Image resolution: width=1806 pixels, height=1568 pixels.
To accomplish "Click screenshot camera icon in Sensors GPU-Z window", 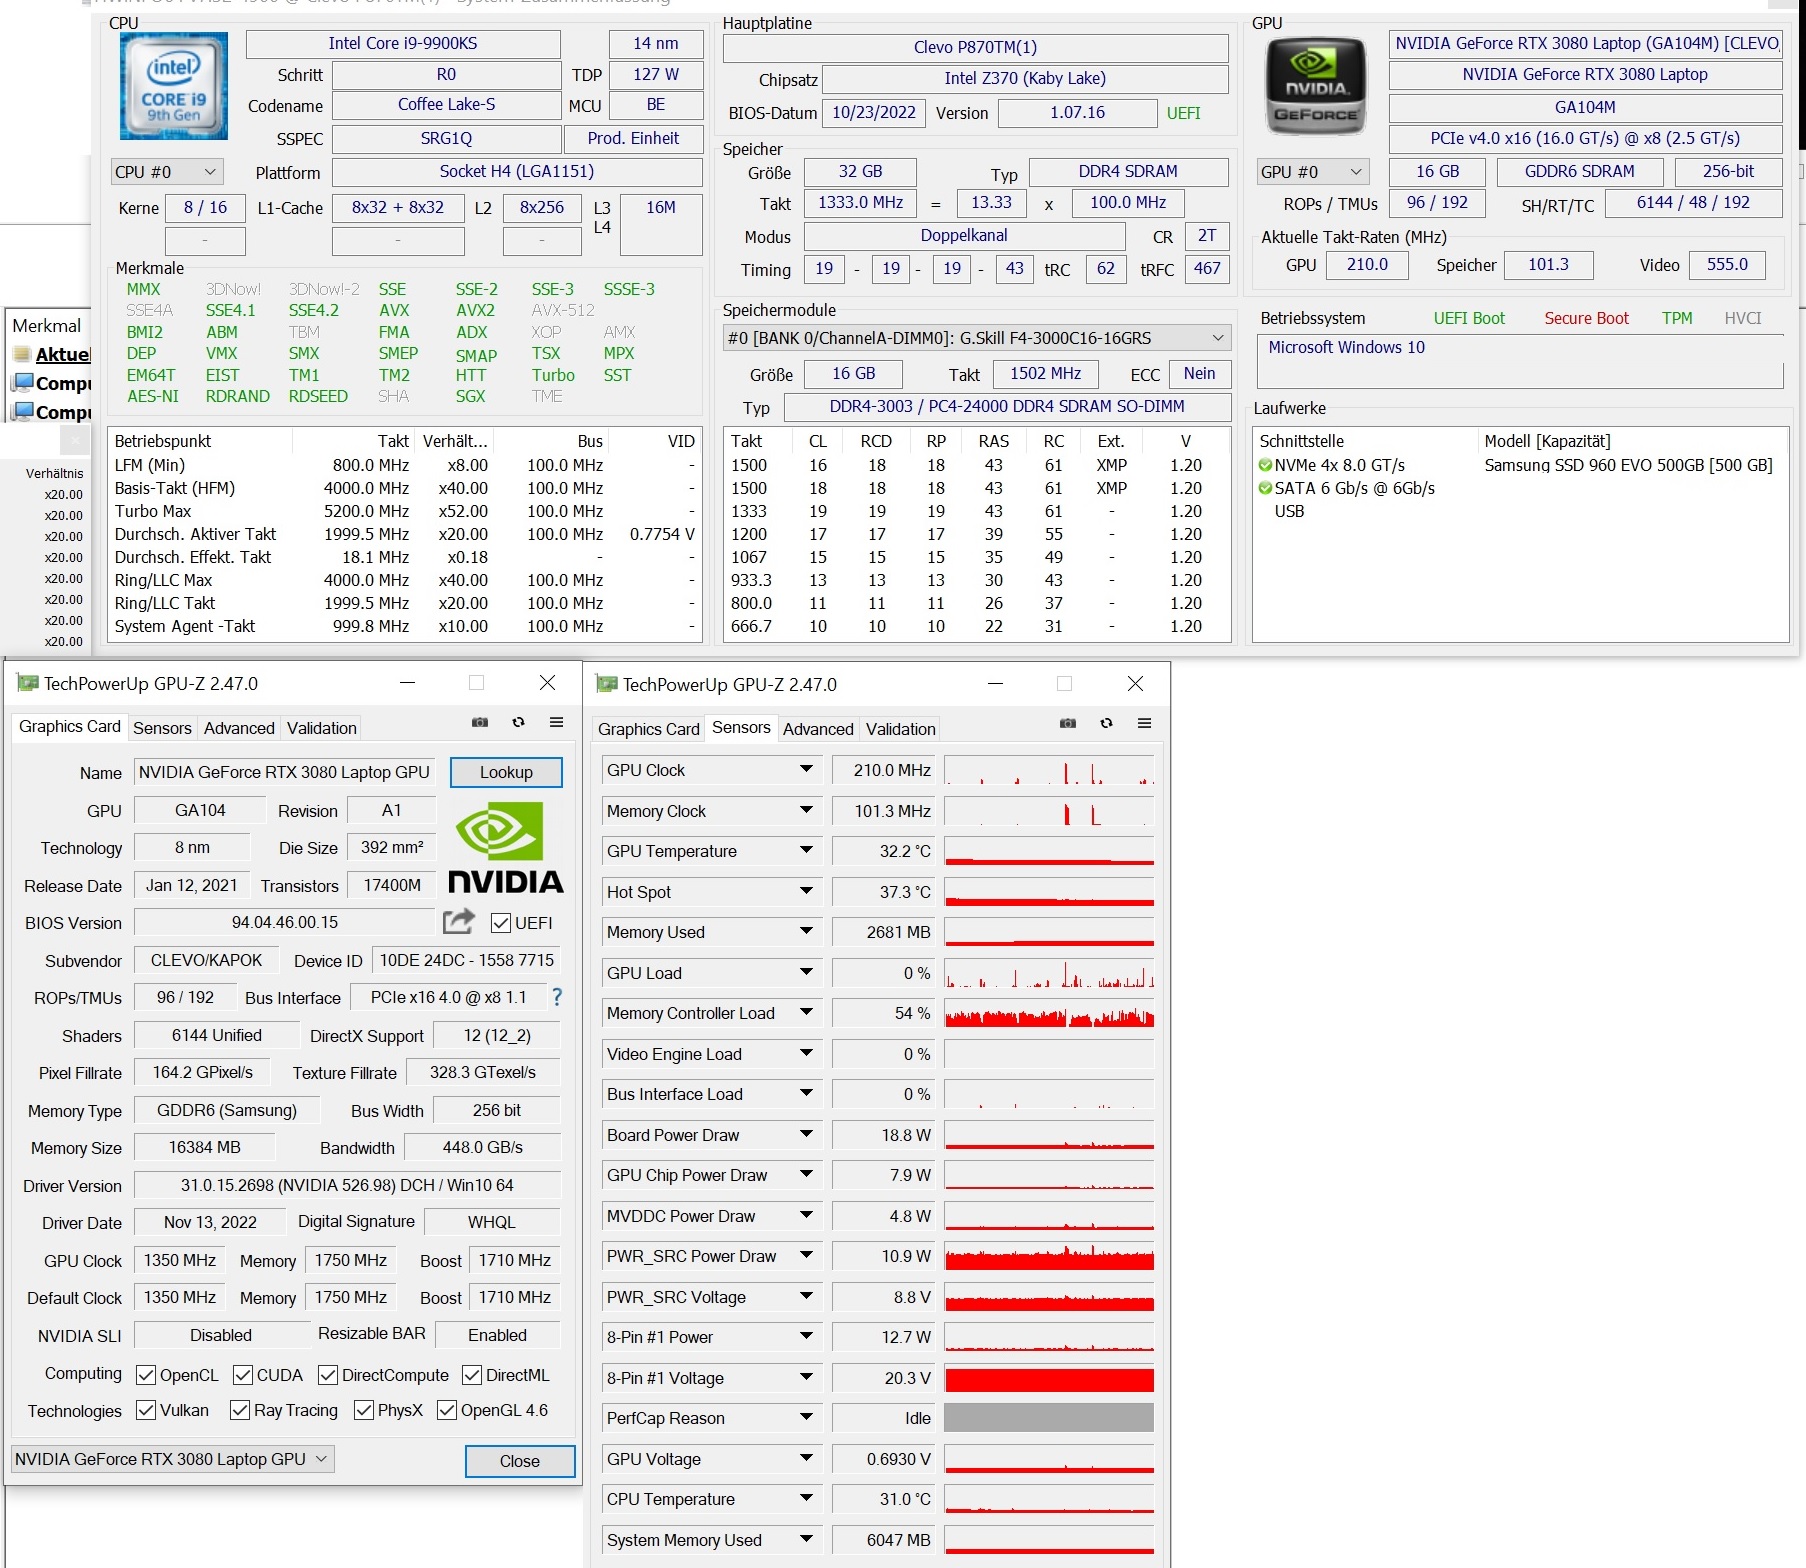I will pos(1068,723).
